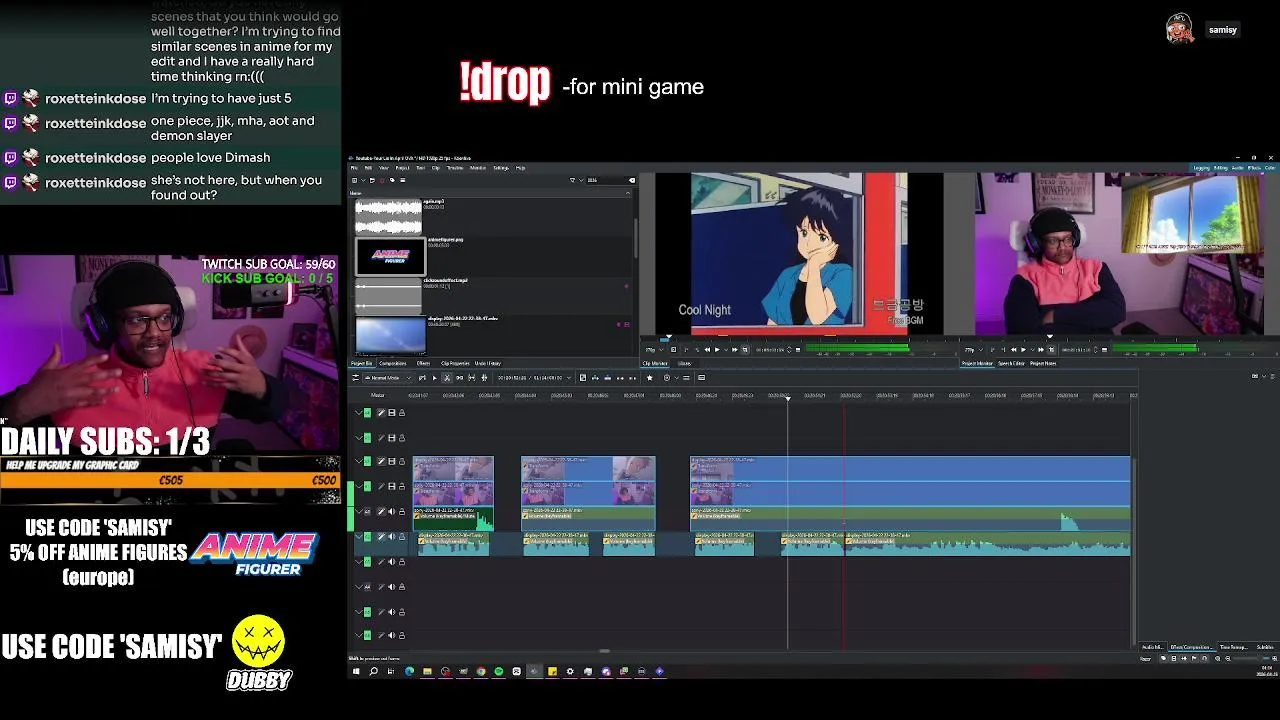Switch to the Library tab
Viewport: 1280px width, 720px height.
[x=685, y=363]
